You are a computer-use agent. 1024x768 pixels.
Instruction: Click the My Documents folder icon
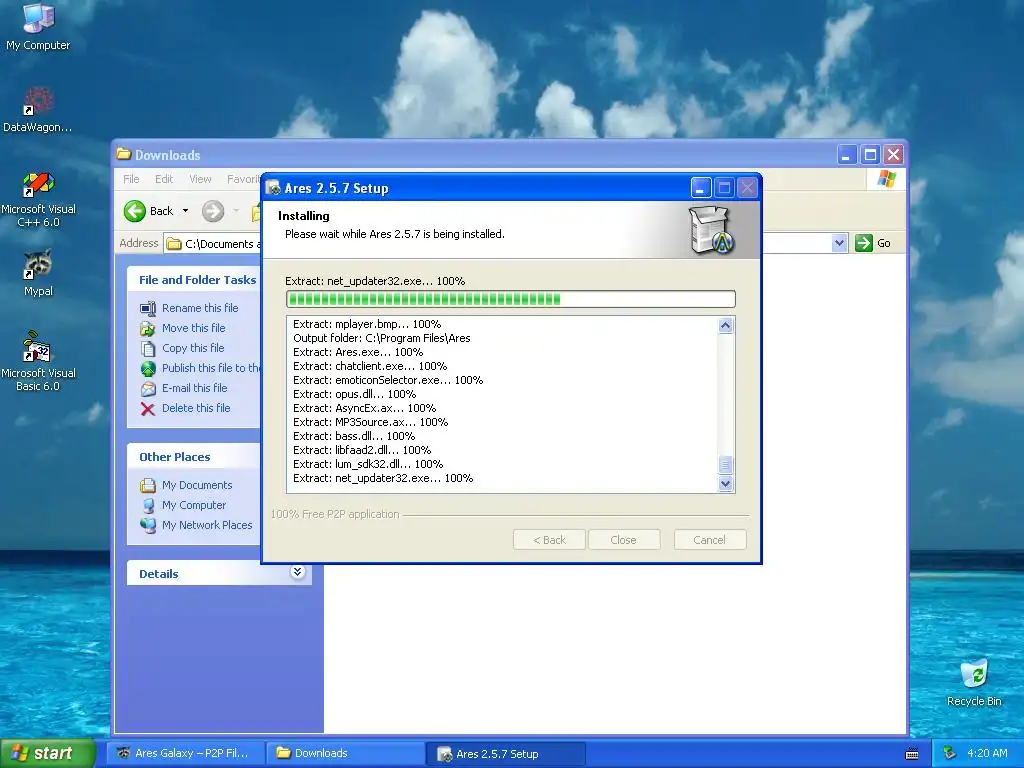click(x=148, y=485)
